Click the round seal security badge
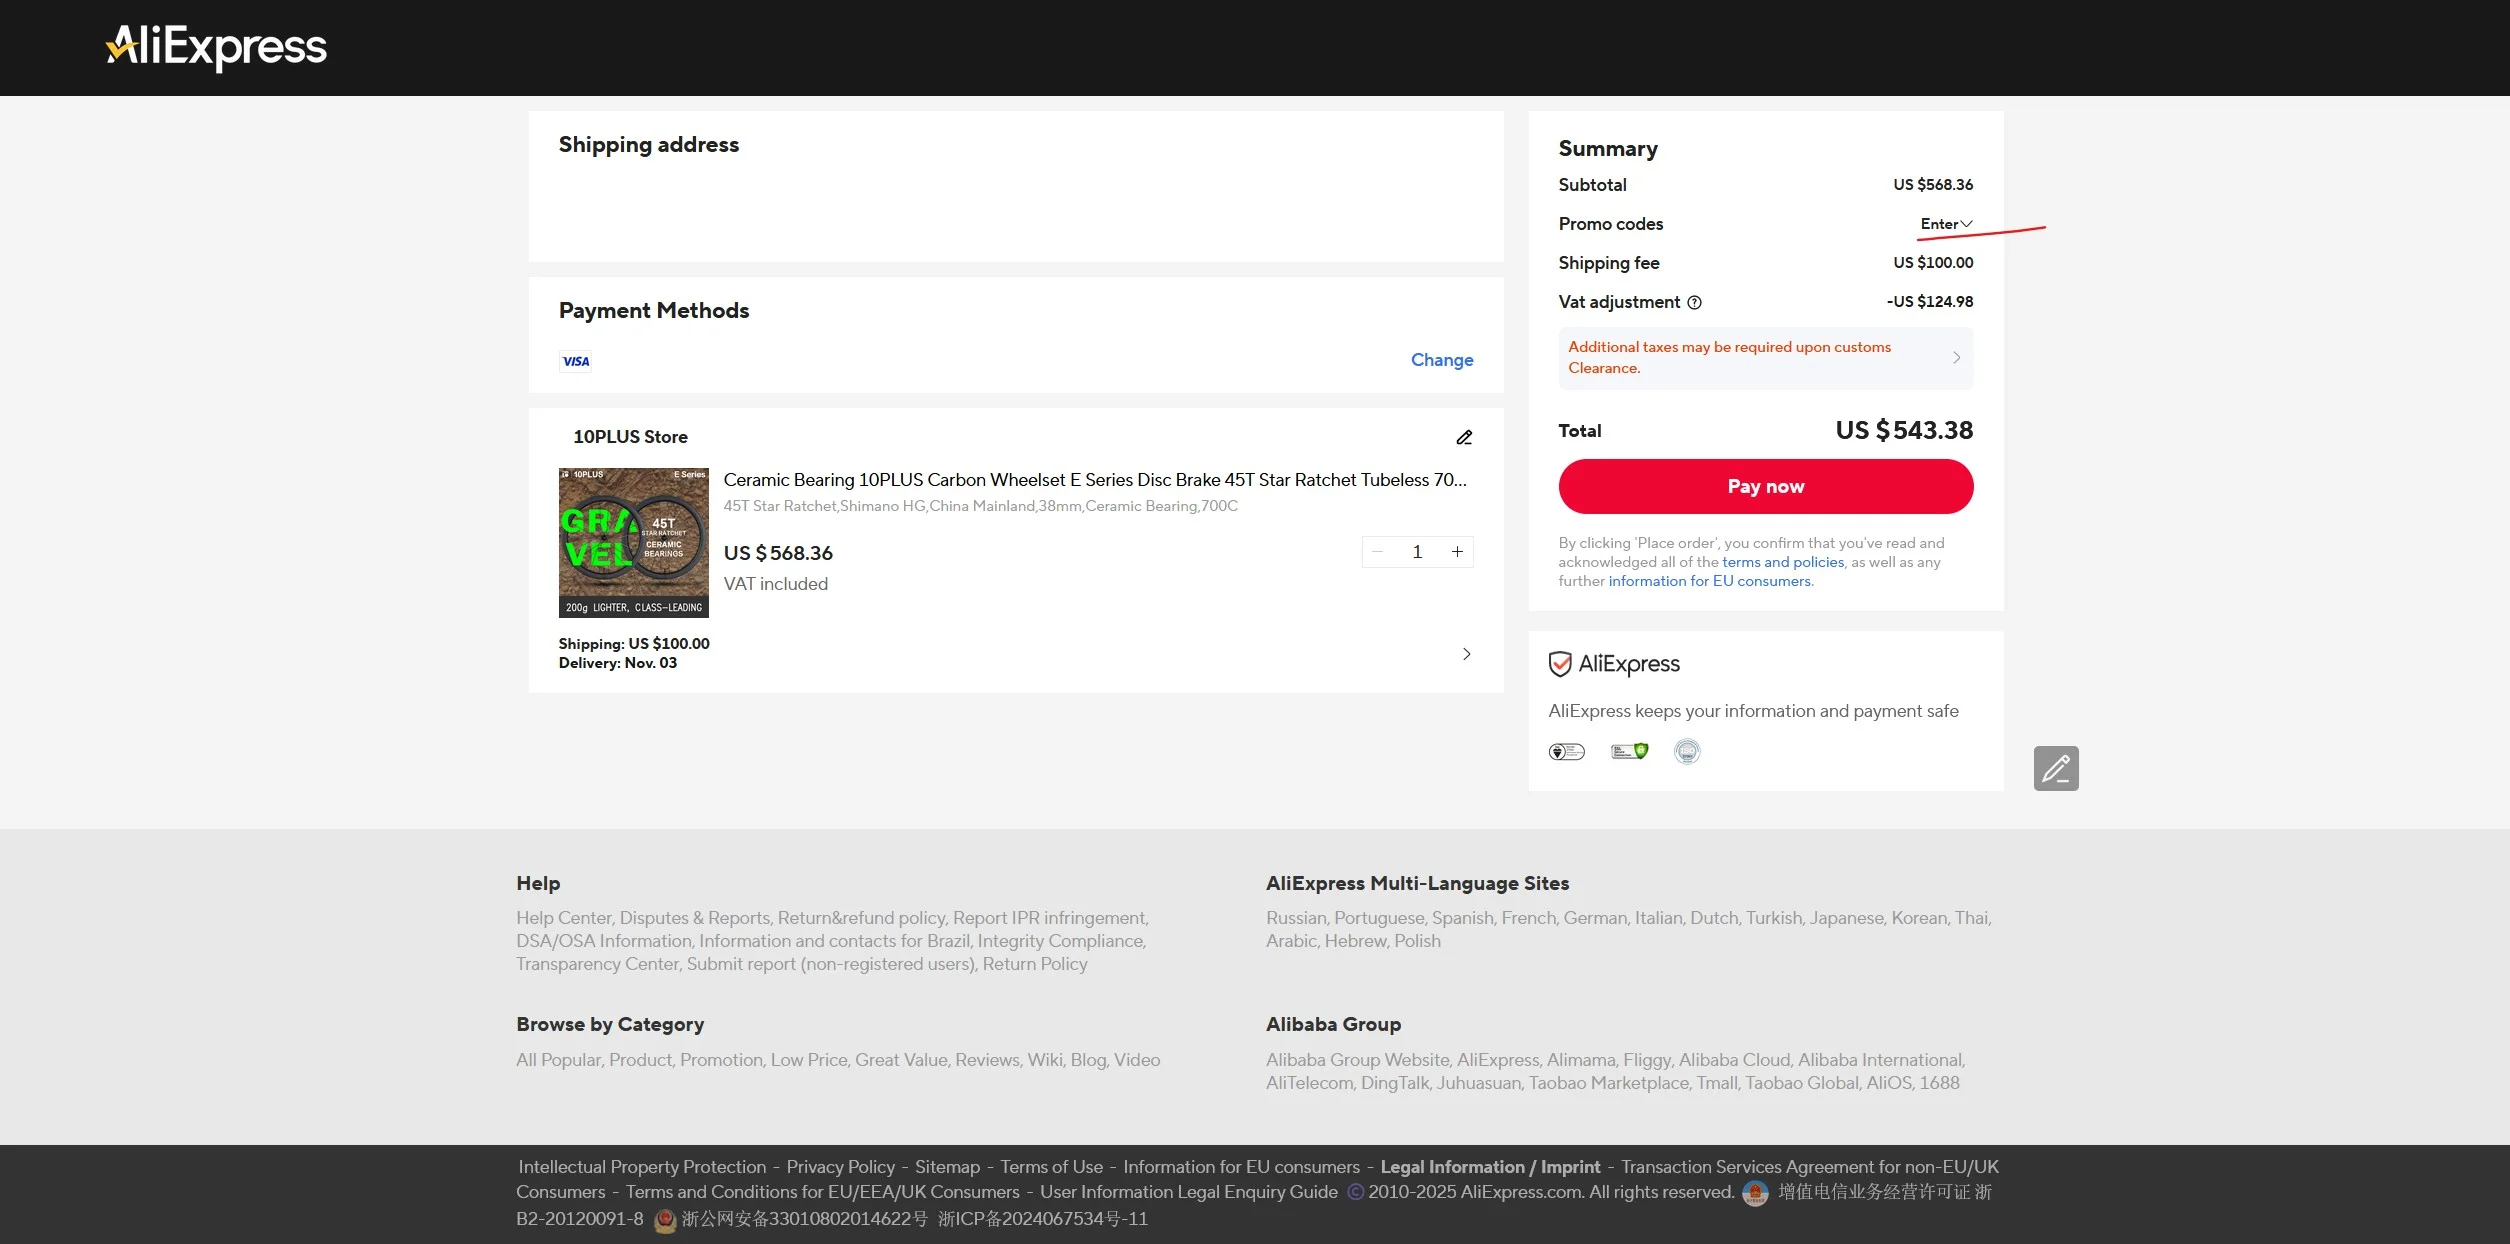This screenshot has width=2510, height=1244. tap(1687, 751)
